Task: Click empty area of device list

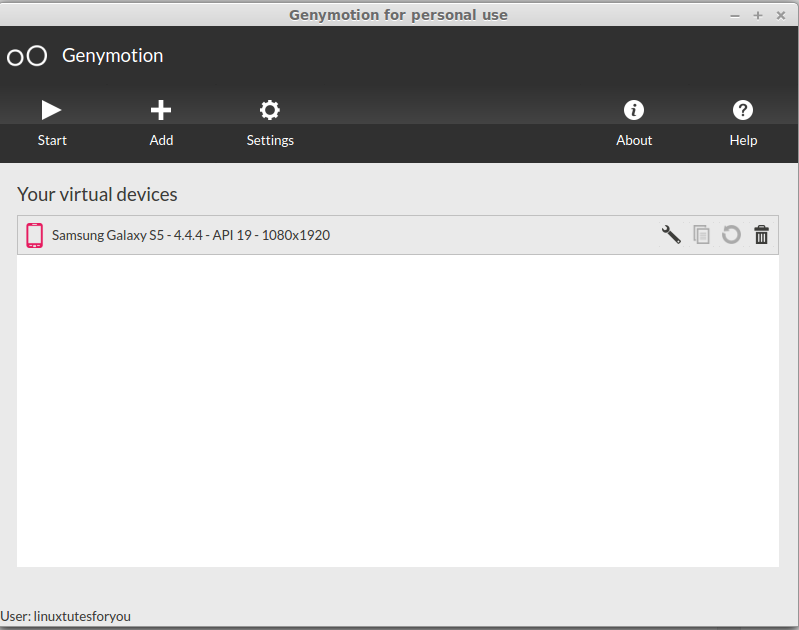Action: coord(397,410)
